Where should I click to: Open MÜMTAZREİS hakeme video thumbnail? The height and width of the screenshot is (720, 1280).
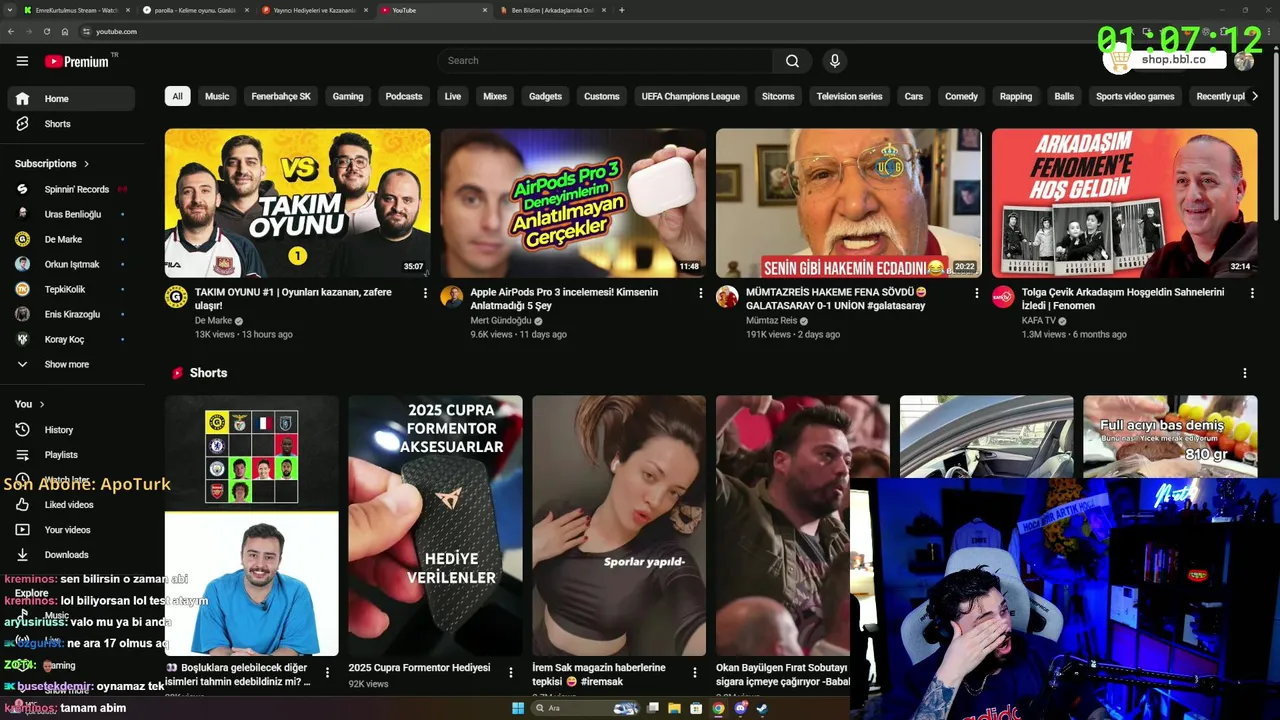[848, 203]
